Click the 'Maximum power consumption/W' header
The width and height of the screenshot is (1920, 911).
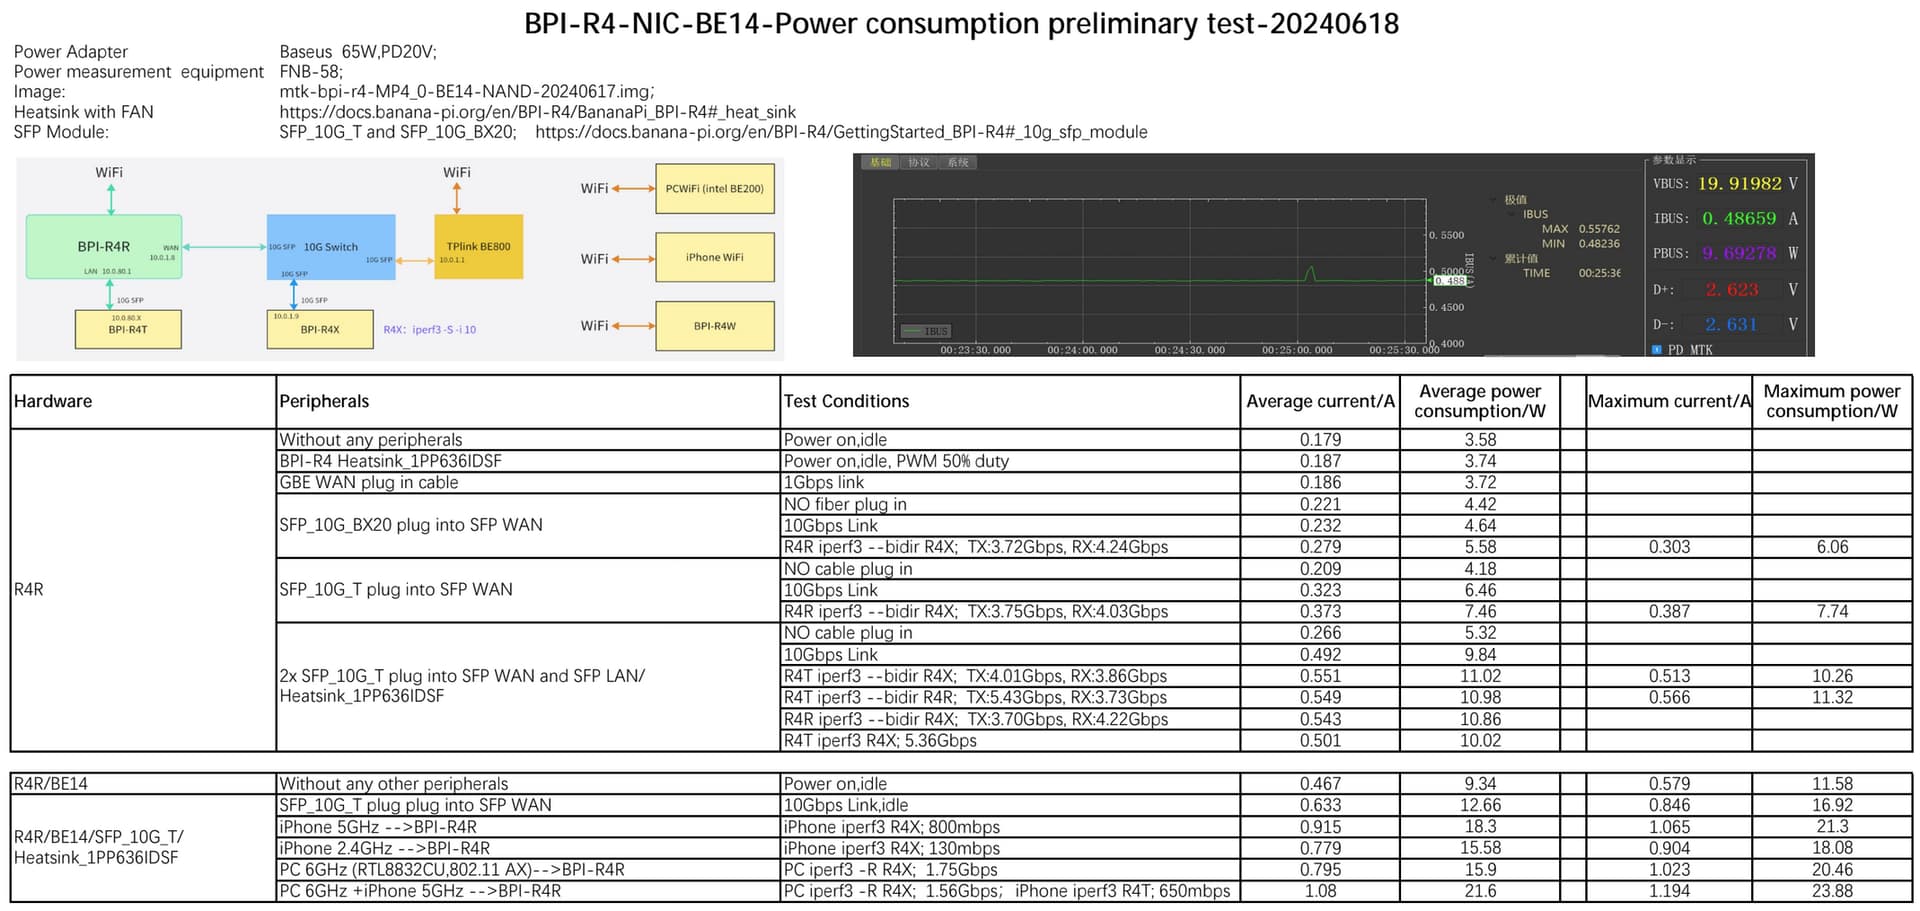pos(1832,401)
